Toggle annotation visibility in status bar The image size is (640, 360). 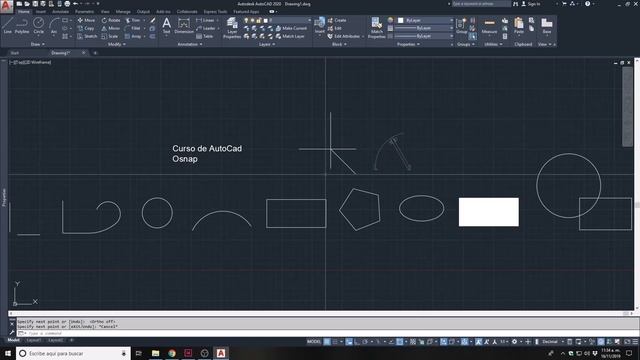(x=478, y=342)
